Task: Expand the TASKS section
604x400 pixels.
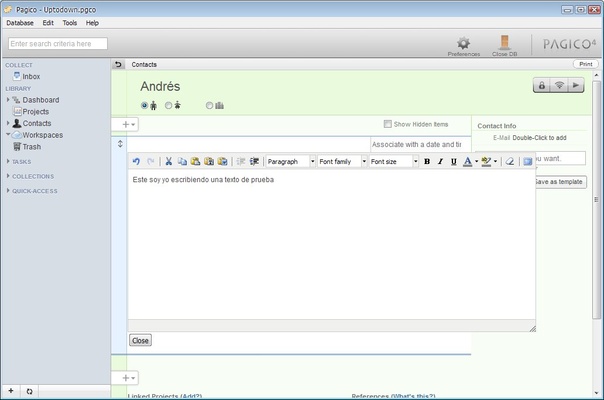Action: (8, 161)
